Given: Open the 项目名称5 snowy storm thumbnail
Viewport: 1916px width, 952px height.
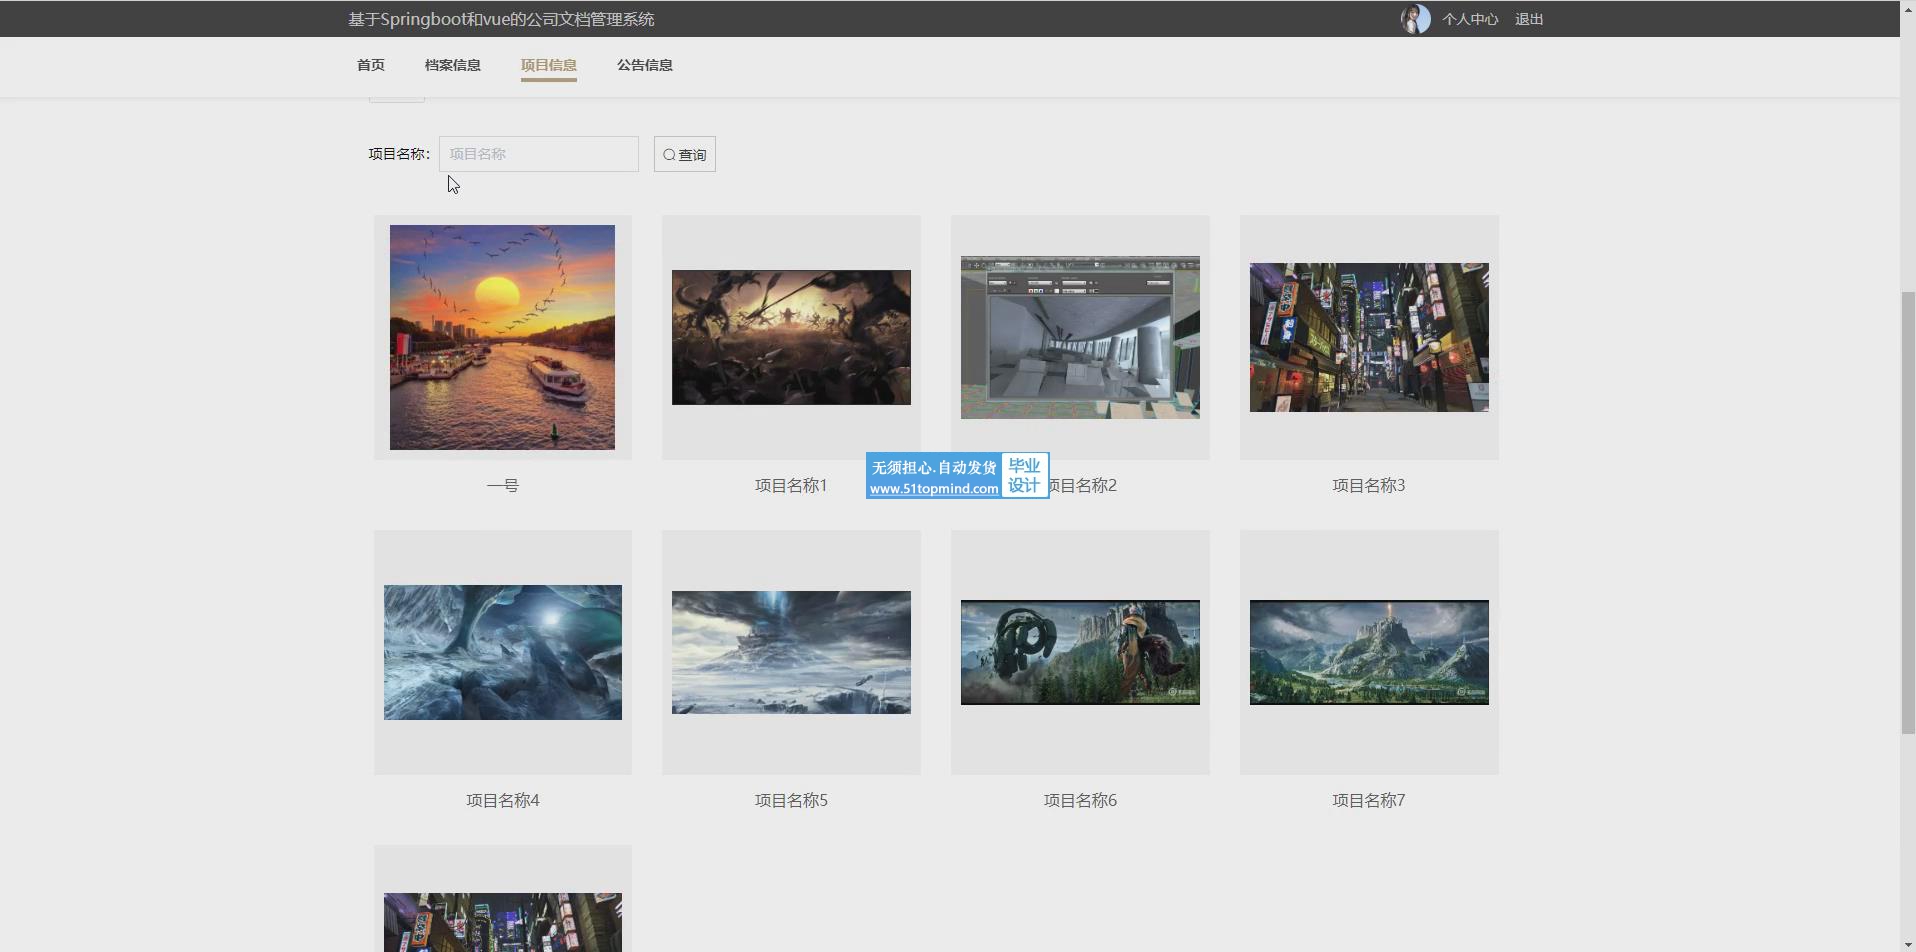Looking at the screenshot, I should (x=791, y=652).
